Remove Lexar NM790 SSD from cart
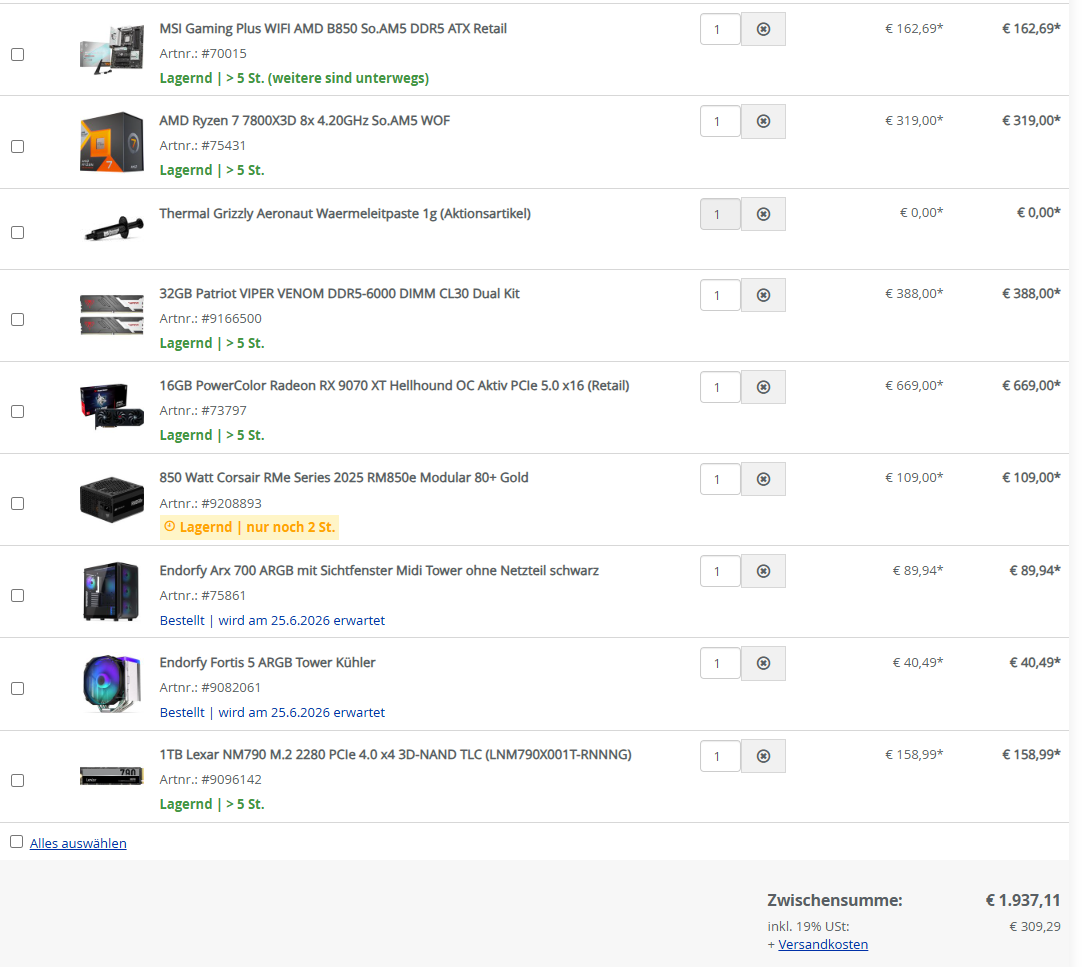This screenshot has height=967, width=1085. coord(763,756)
